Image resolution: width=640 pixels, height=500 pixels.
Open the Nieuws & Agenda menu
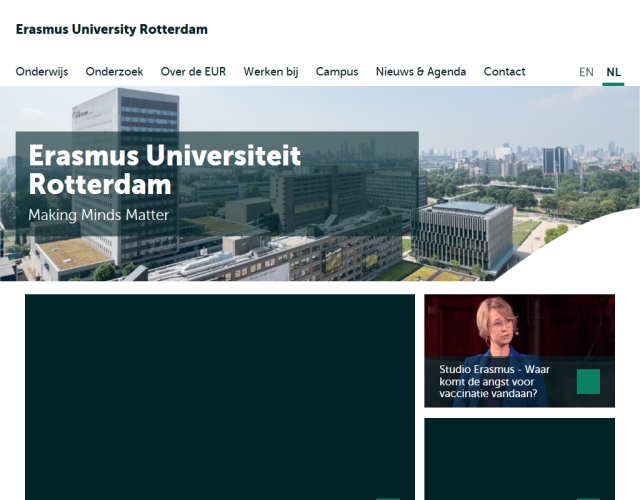(421, 72)
